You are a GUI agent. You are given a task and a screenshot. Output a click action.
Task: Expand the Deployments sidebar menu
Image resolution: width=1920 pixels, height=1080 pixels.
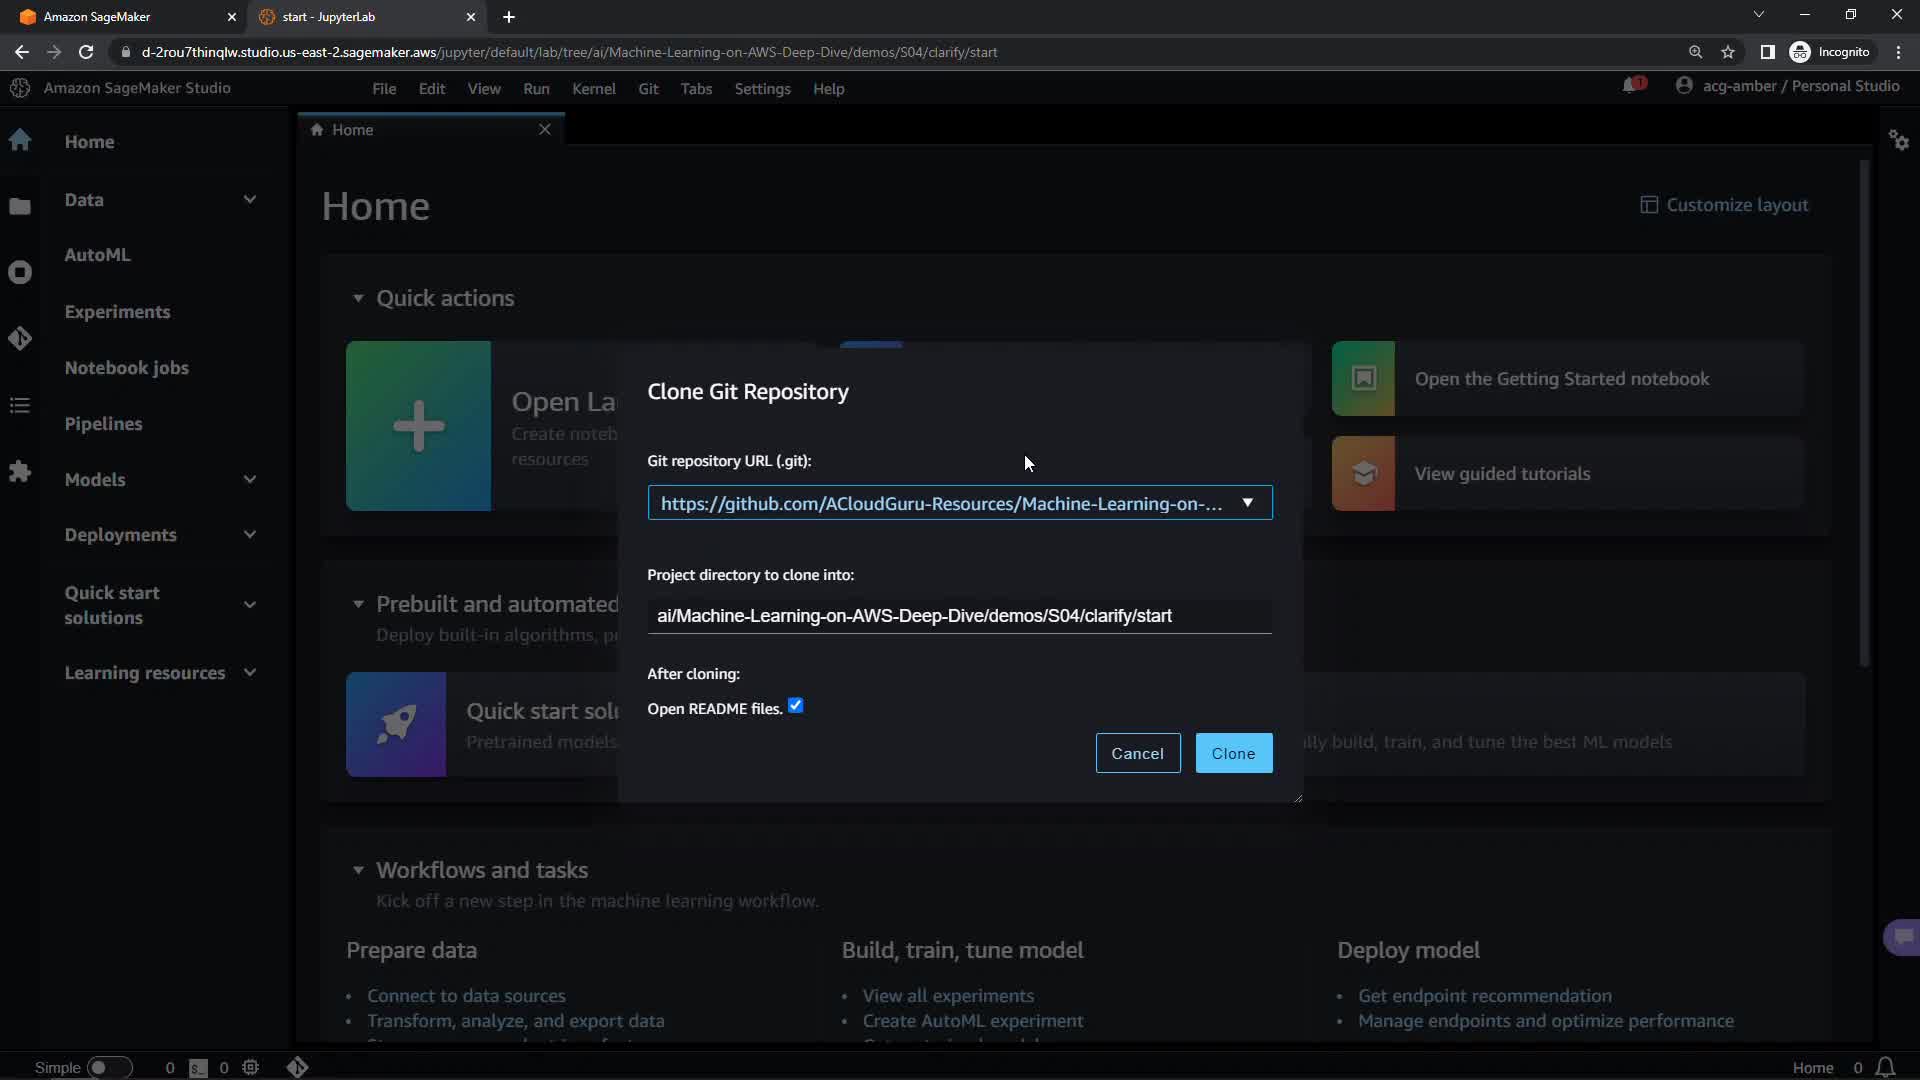point(250,535)
